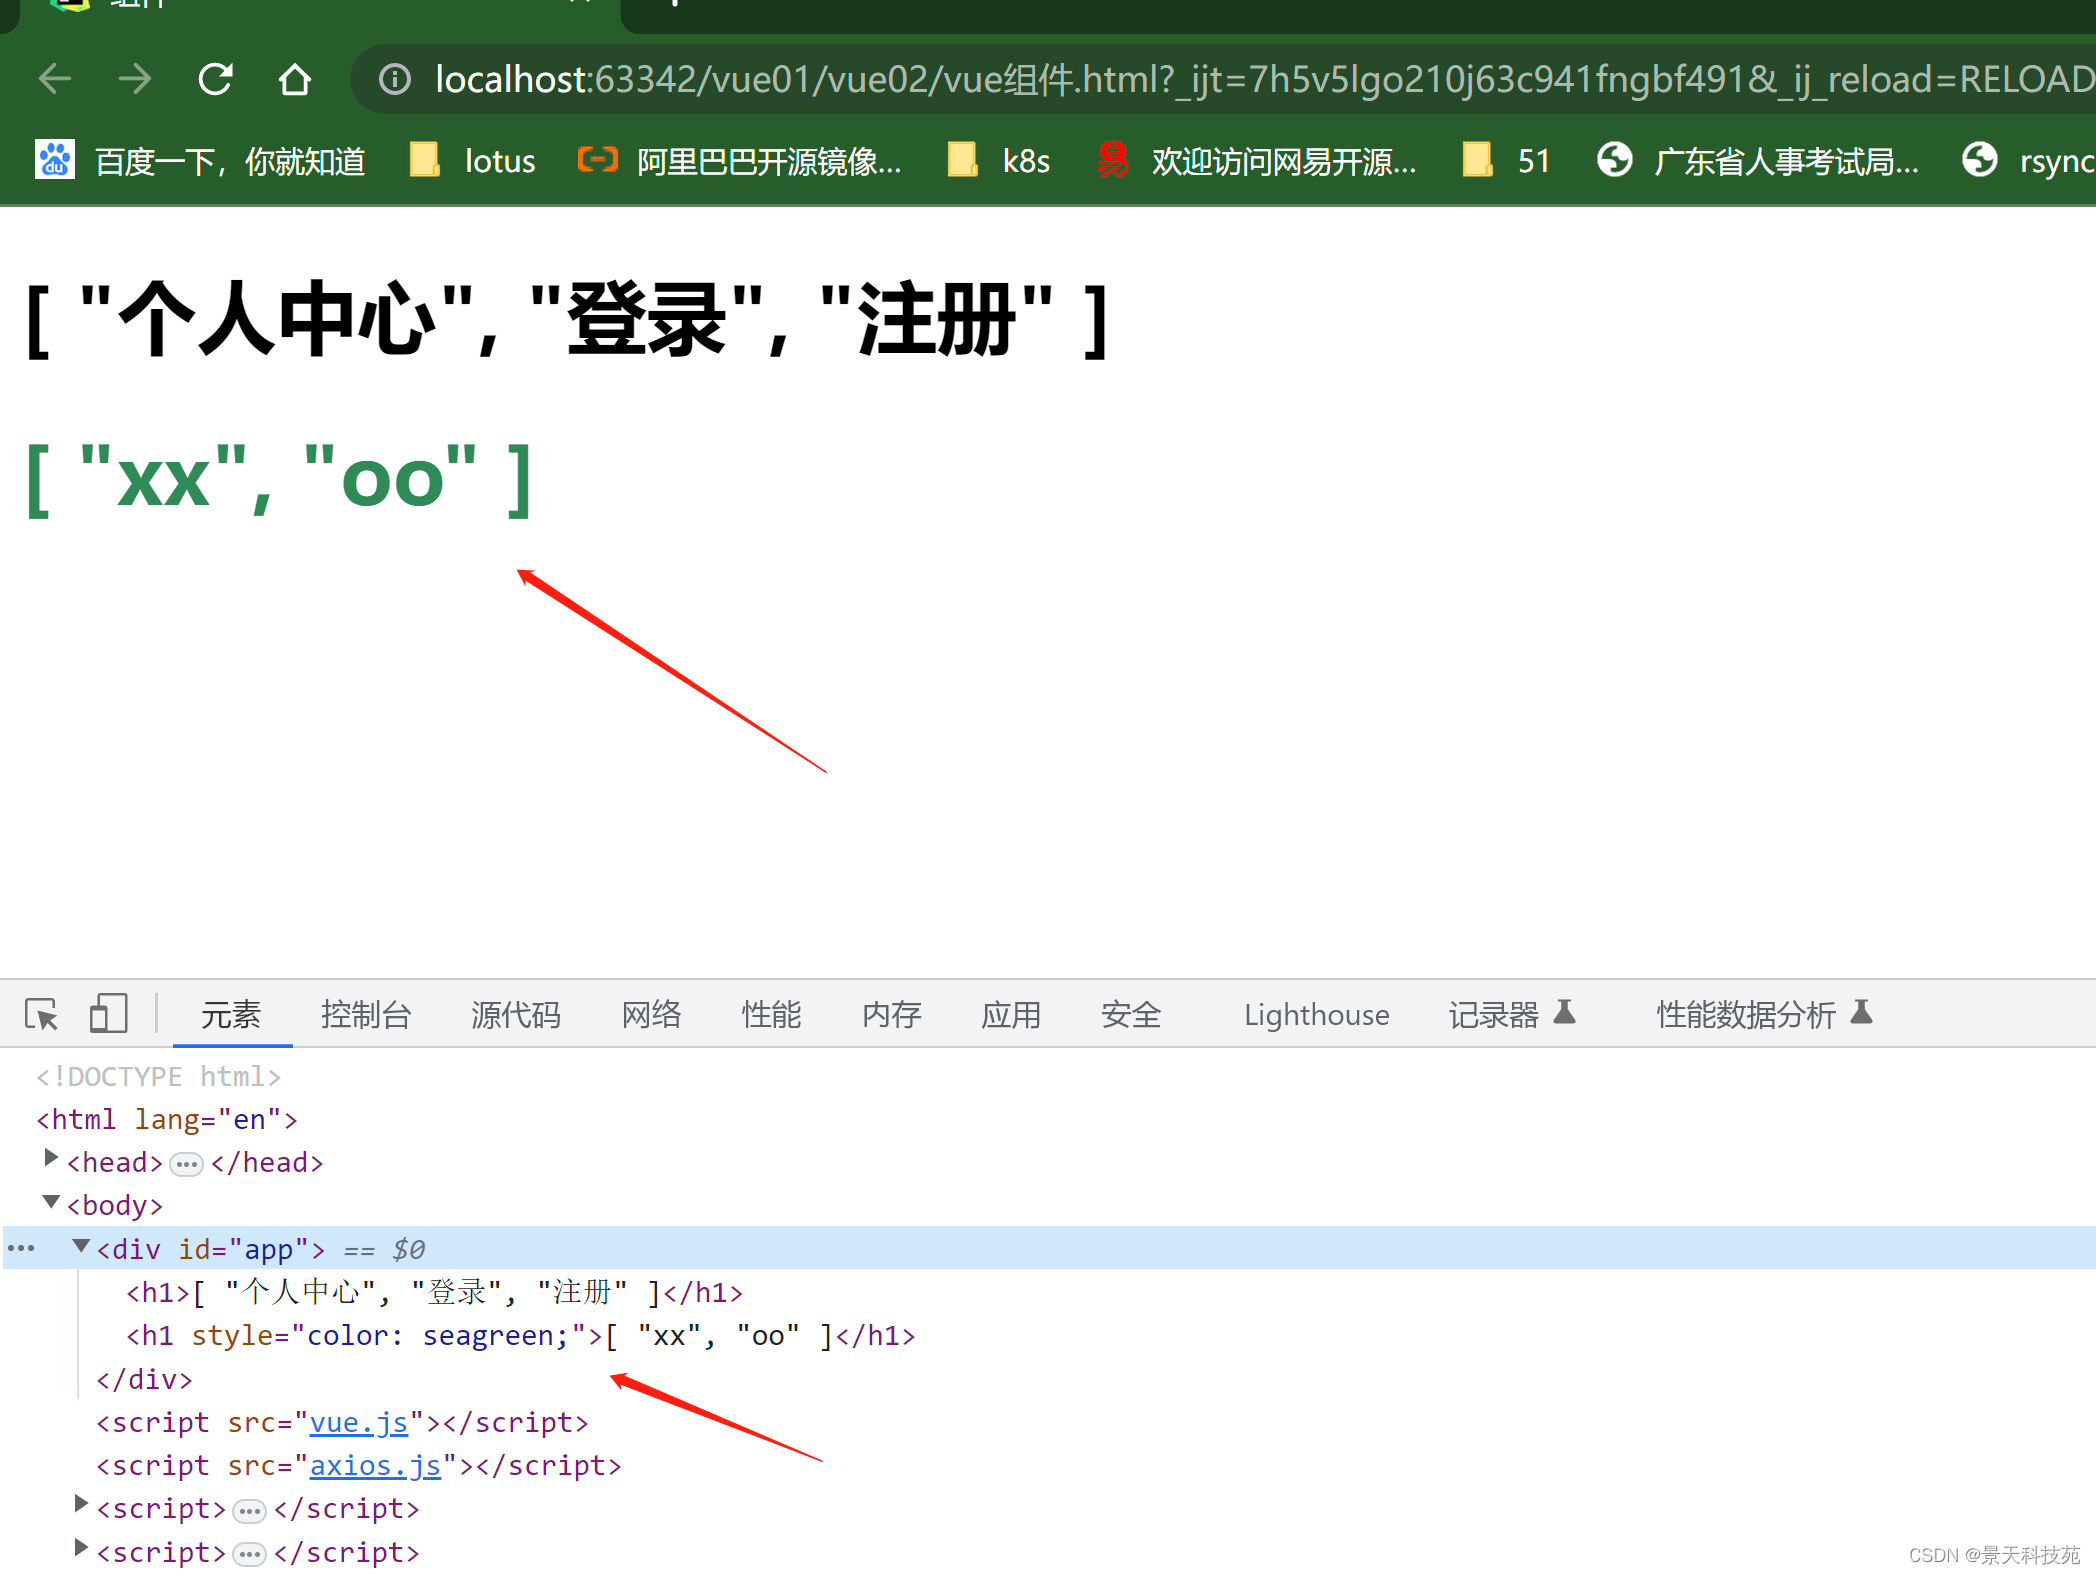The image size is (2096, 1574).
Task: Open the k8s bookmark folder
Action: 998,160
